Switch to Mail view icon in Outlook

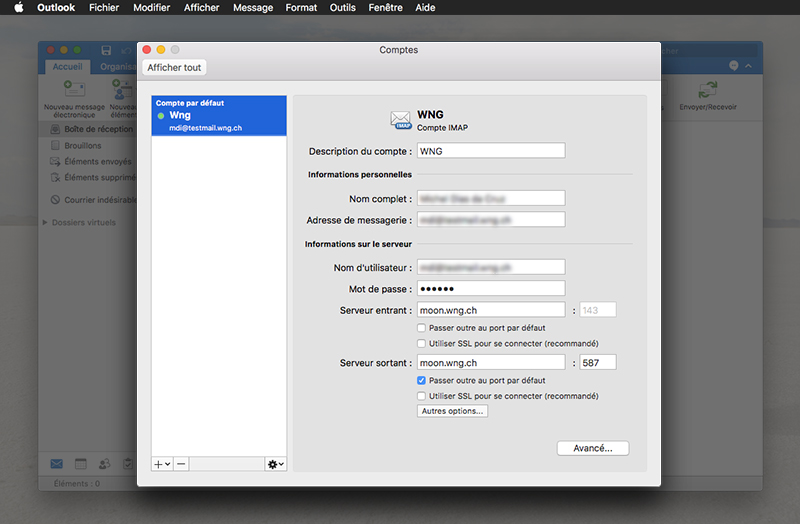point(57,464)
